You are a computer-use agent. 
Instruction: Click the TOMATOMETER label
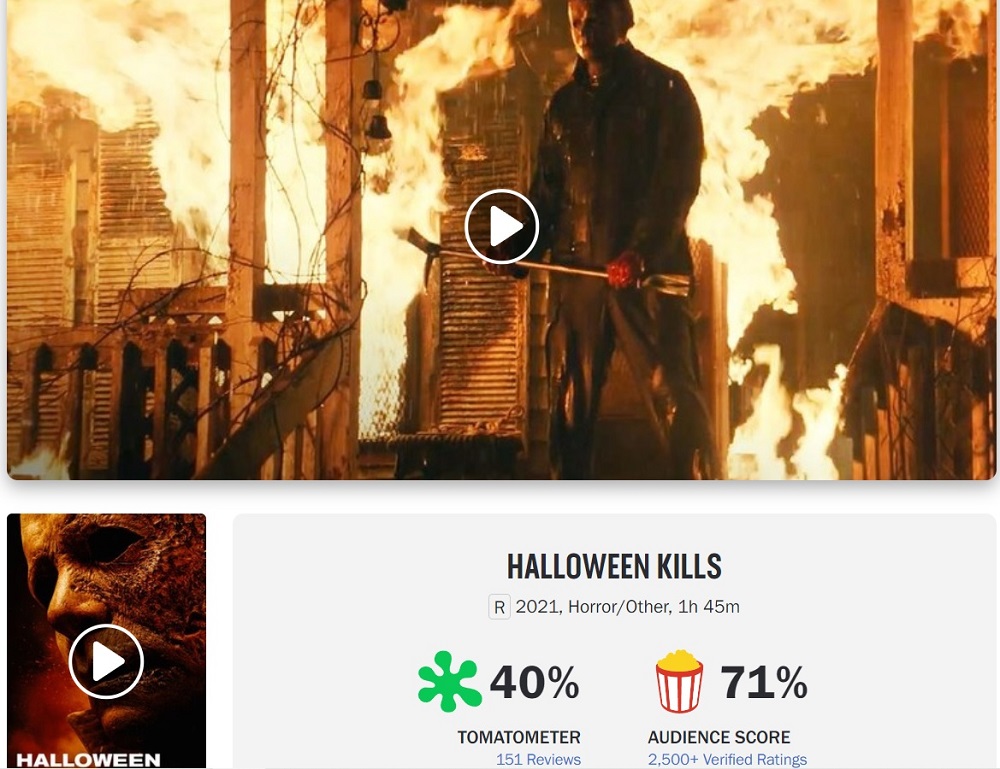pyautogui.click(x=518, y=737)
